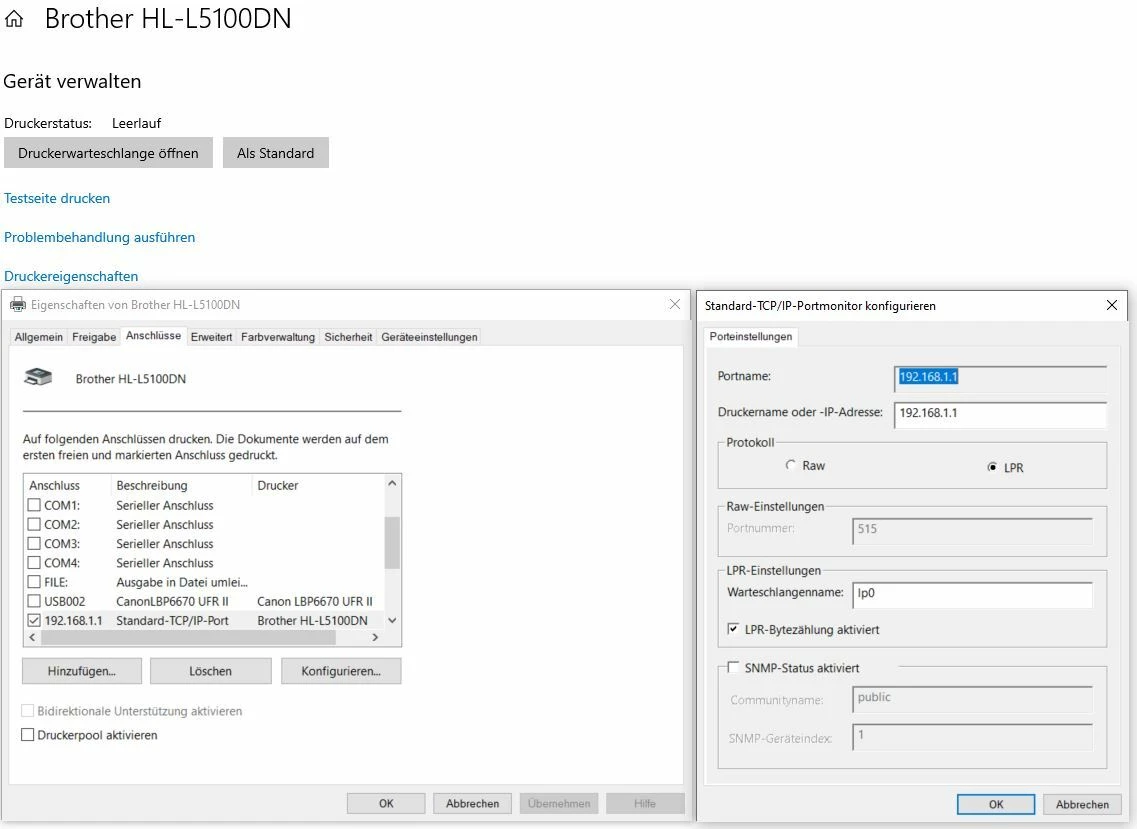1137x829 pixels.
Task: Click the Brother HL-L5100DN printer icon in Anschlüsse tab
Action: (x=38, y=377)
